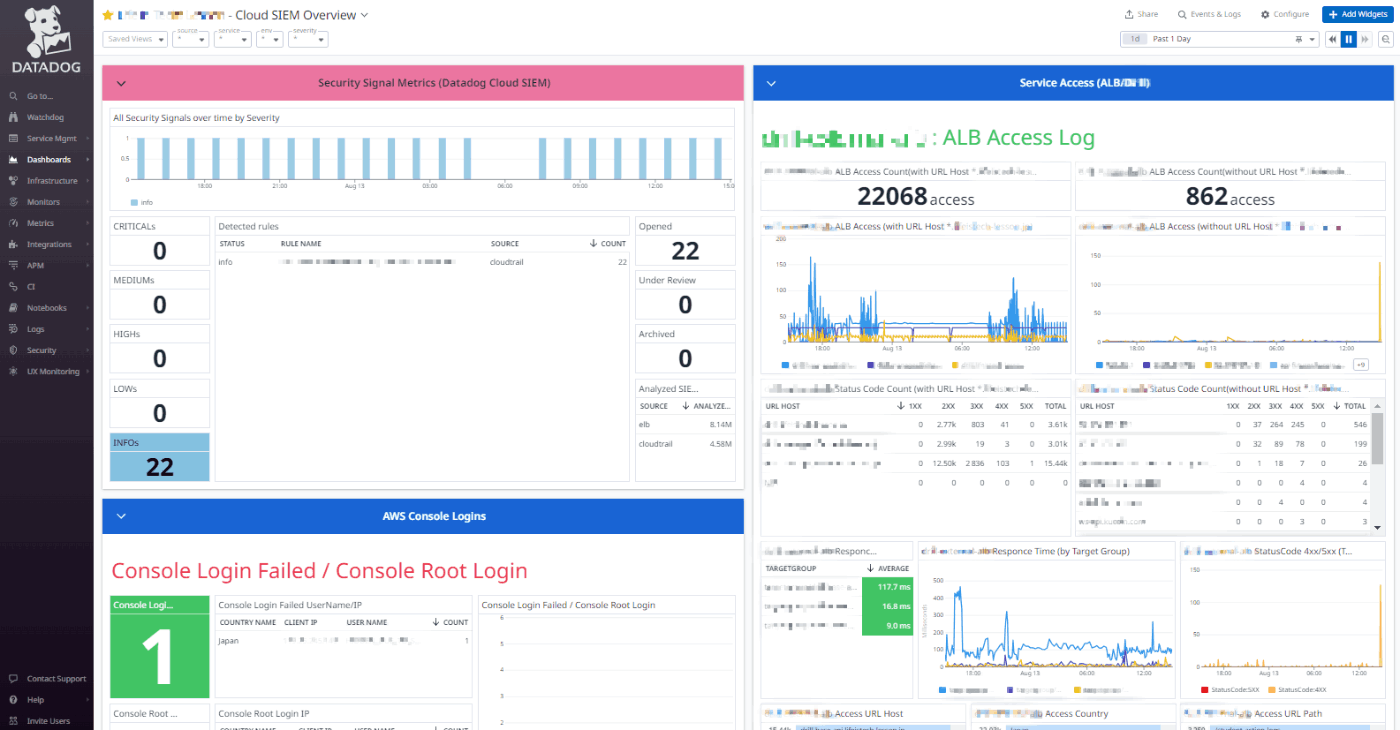Click Share in the top bar

(x=1141, y=14)
